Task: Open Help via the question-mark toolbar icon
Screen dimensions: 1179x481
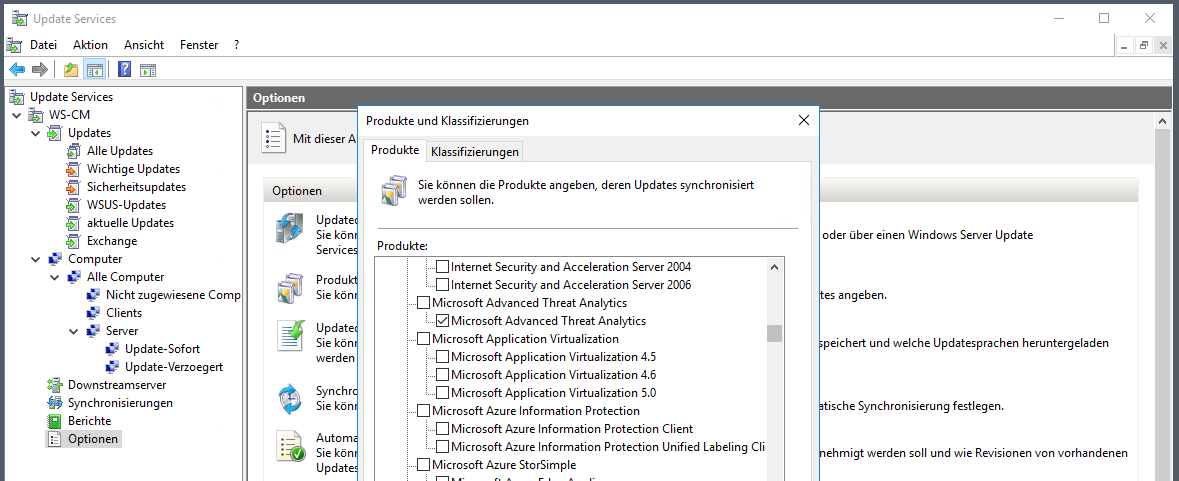Action: (x=125, y=70)
